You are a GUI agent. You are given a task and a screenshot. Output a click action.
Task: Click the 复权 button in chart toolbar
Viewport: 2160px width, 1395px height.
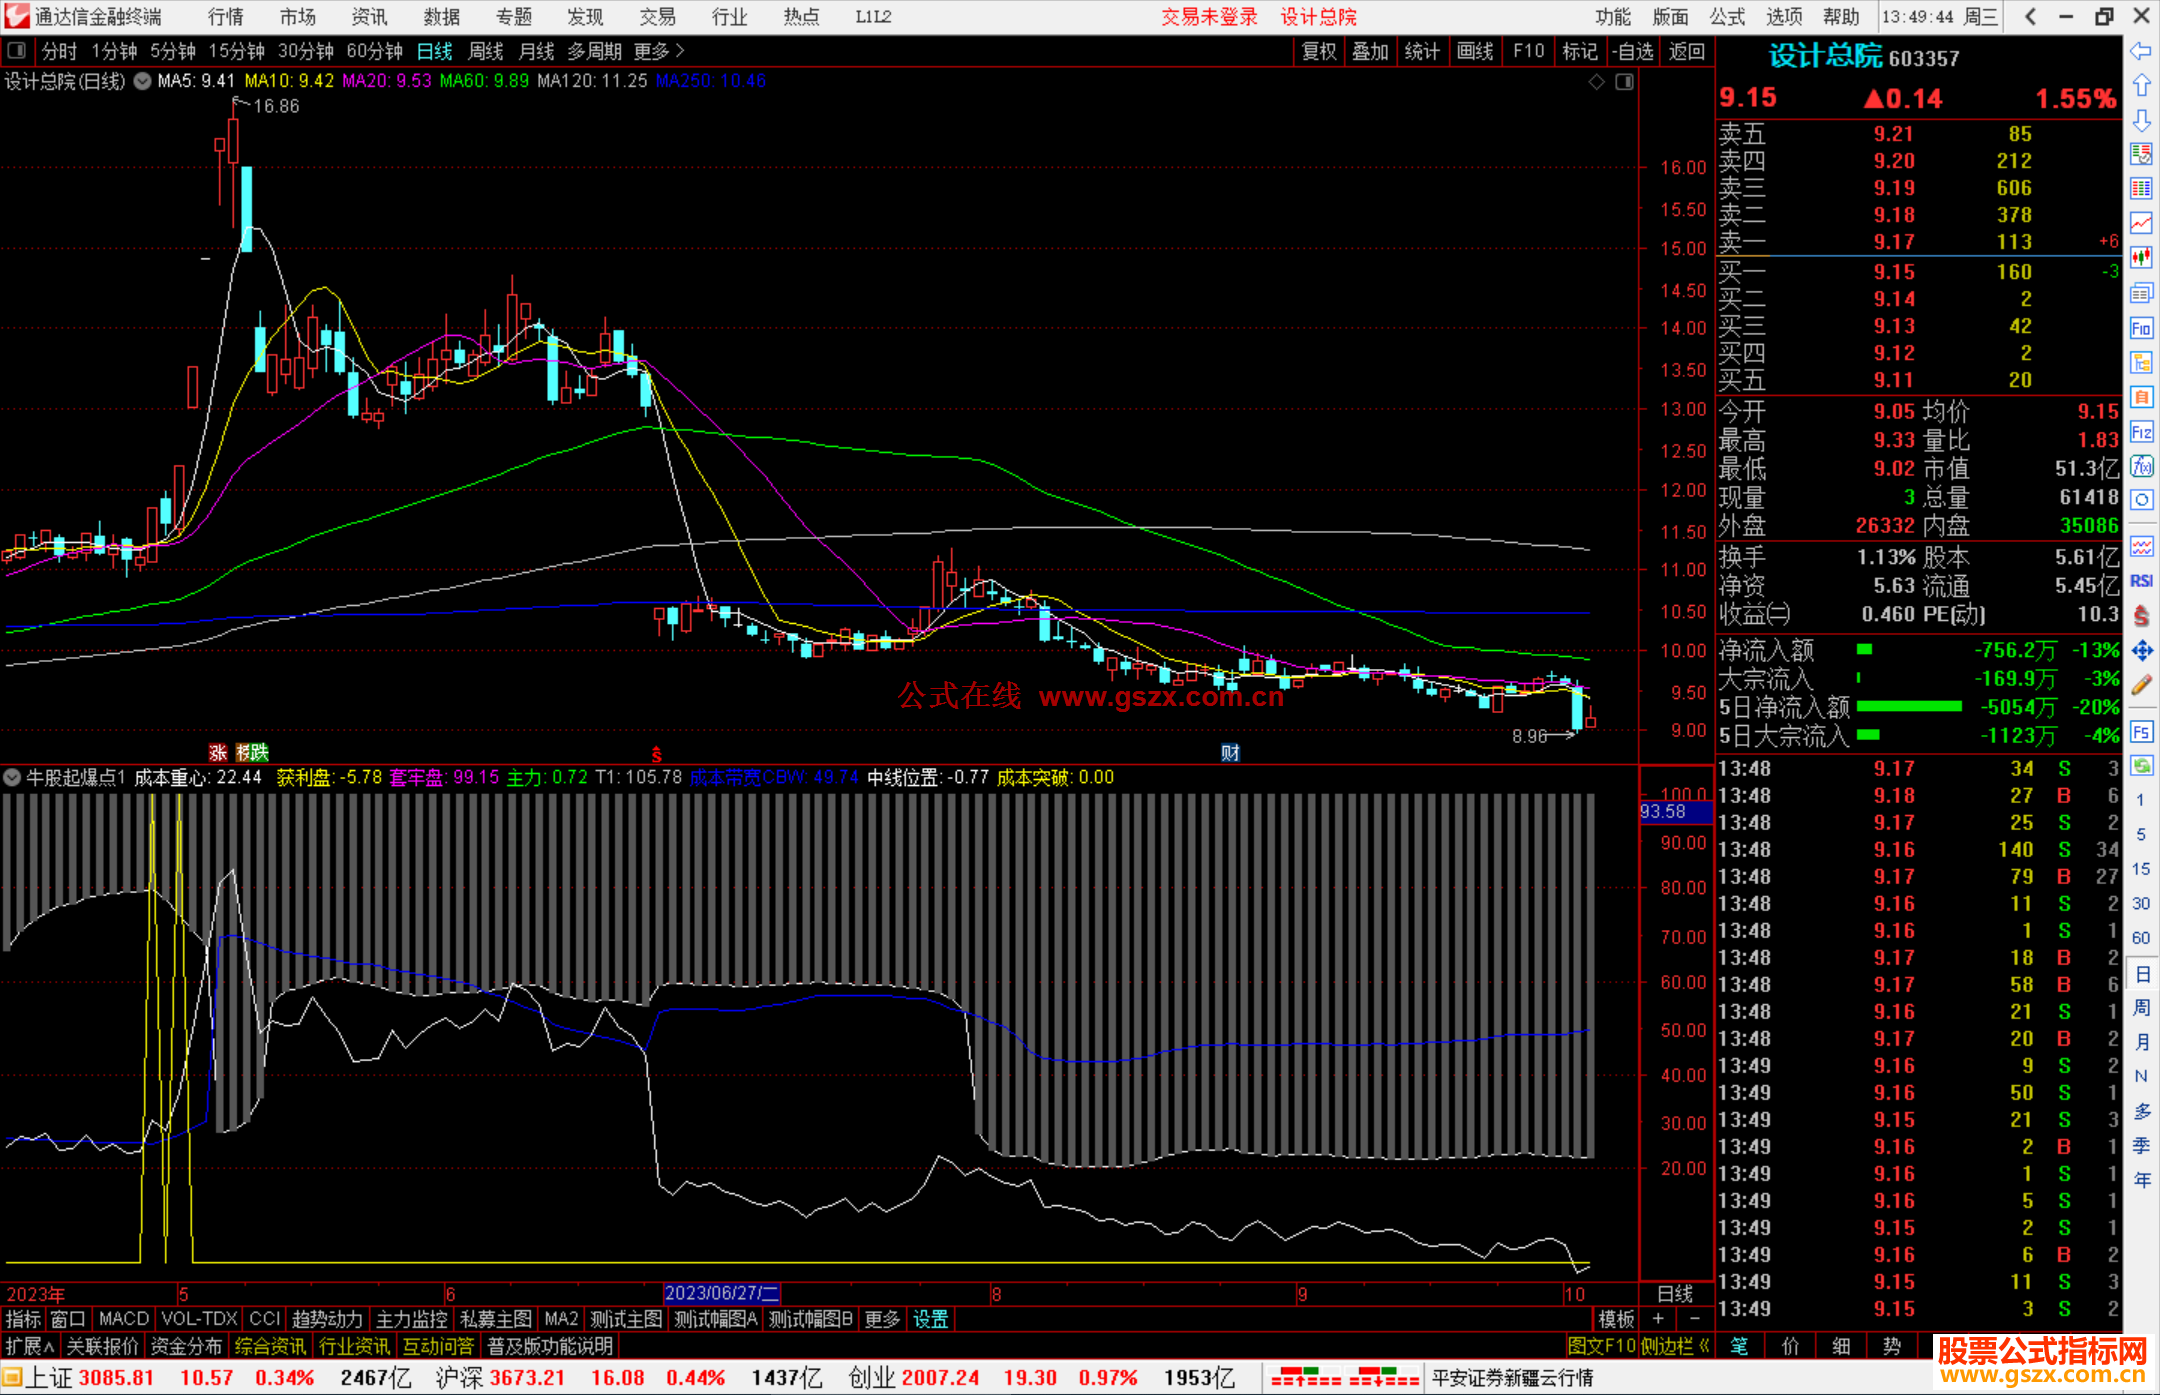point(1318,51)
